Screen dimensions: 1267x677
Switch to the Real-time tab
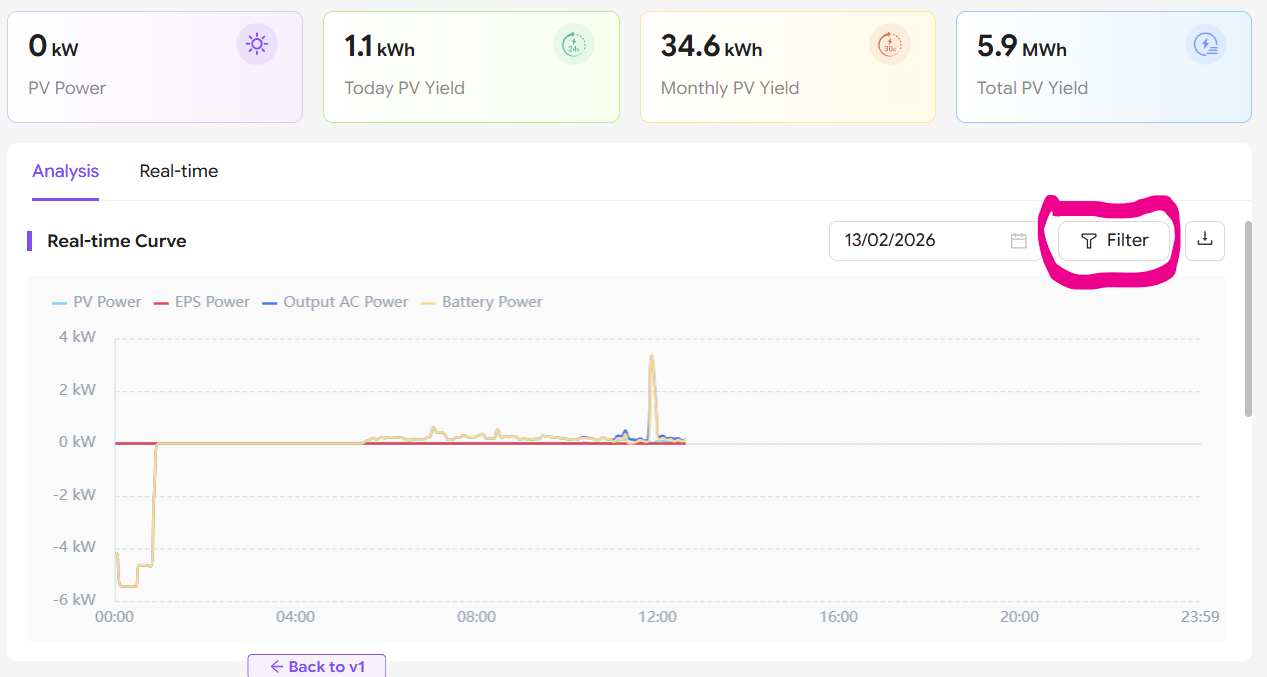coord(179,171)
